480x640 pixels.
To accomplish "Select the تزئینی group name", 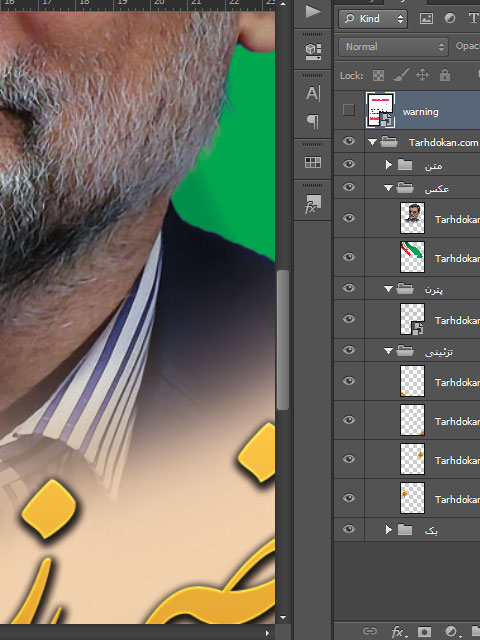I will click(439, 351).
